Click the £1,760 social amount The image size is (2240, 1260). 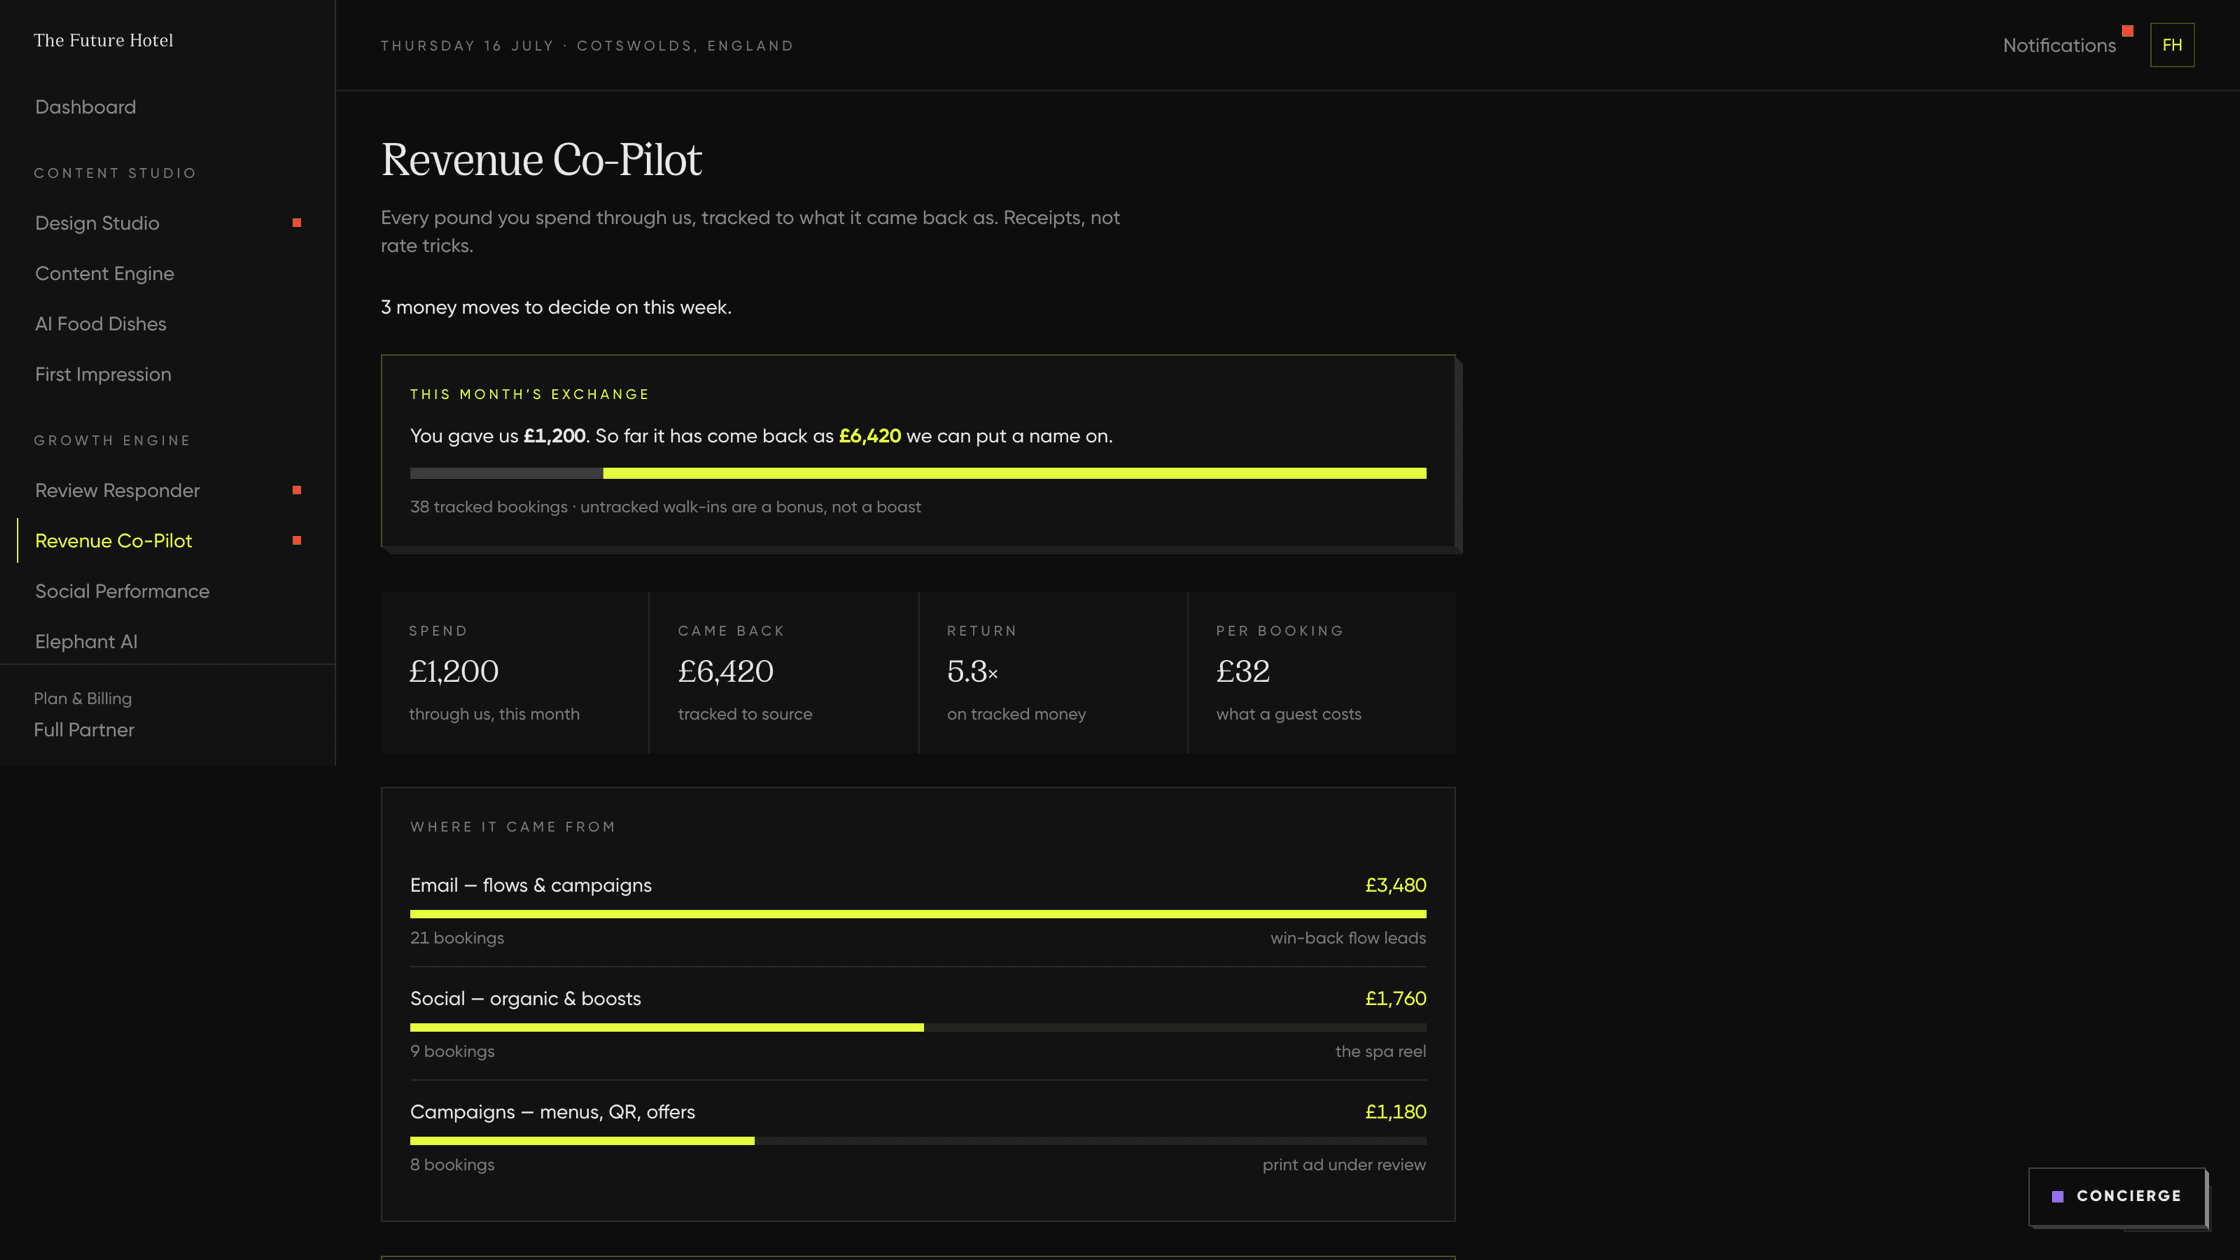click(1395, 998)
